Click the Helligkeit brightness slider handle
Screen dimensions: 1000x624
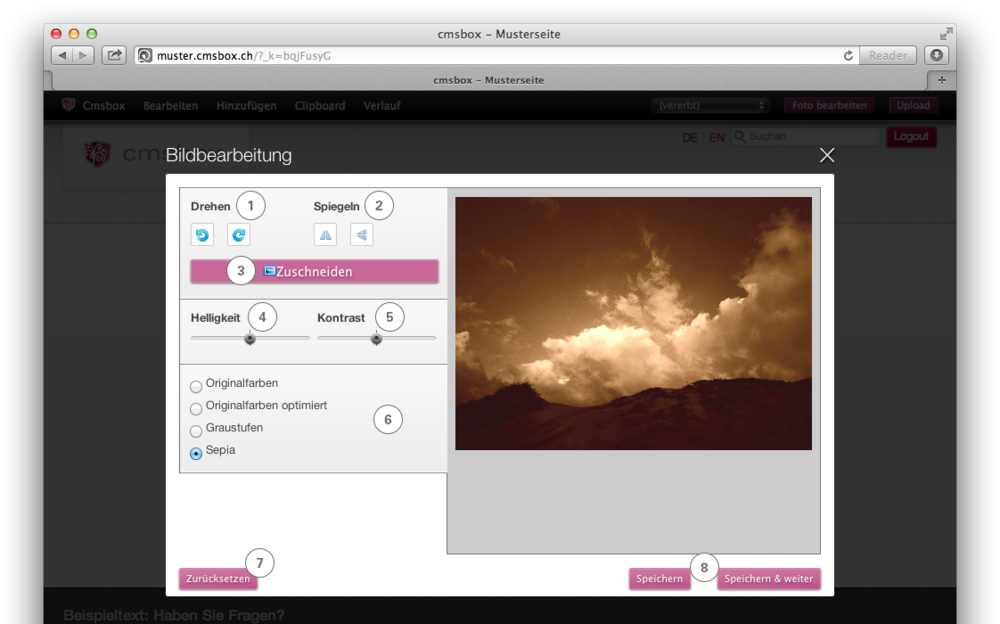(250, 338)
